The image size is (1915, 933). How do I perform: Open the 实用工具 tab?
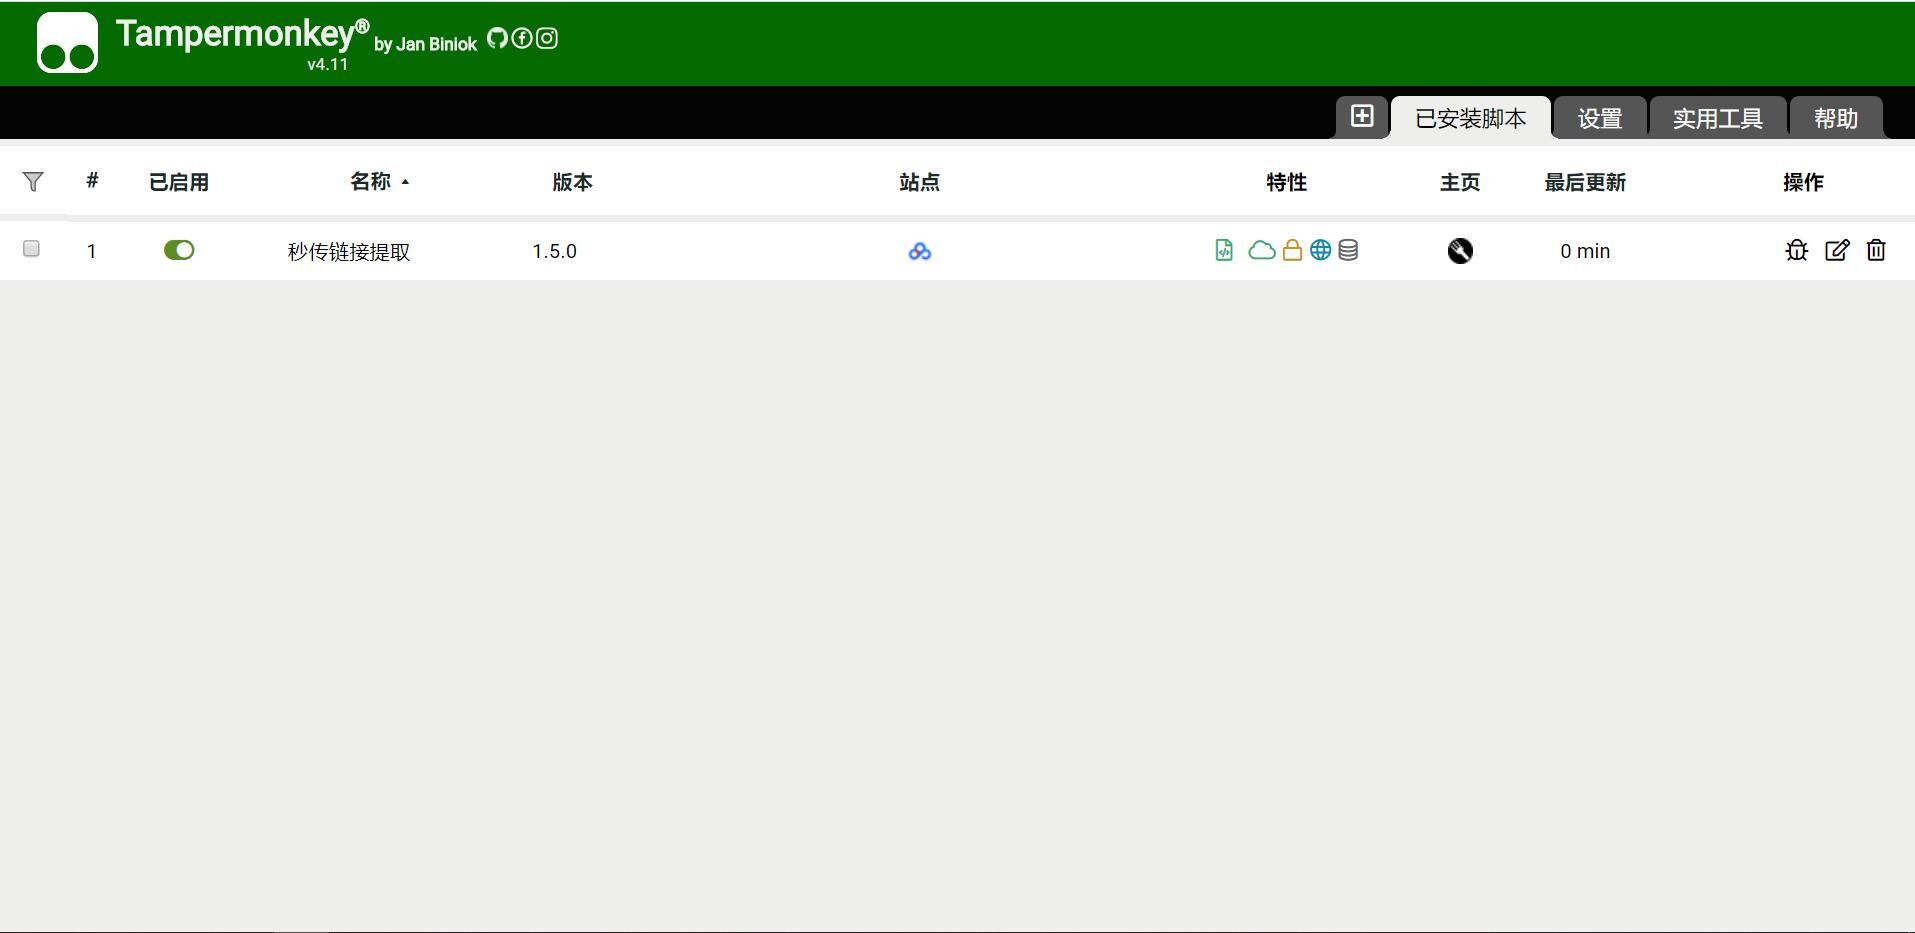click(1717, 119)
